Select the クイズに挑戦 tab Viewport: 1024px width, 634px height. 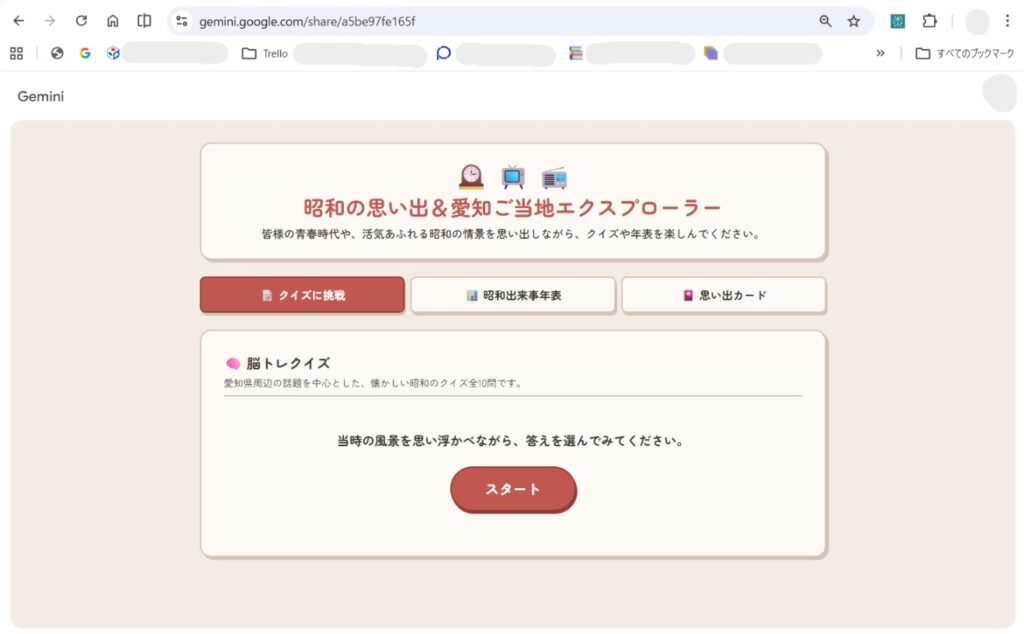tap(302, 295)
